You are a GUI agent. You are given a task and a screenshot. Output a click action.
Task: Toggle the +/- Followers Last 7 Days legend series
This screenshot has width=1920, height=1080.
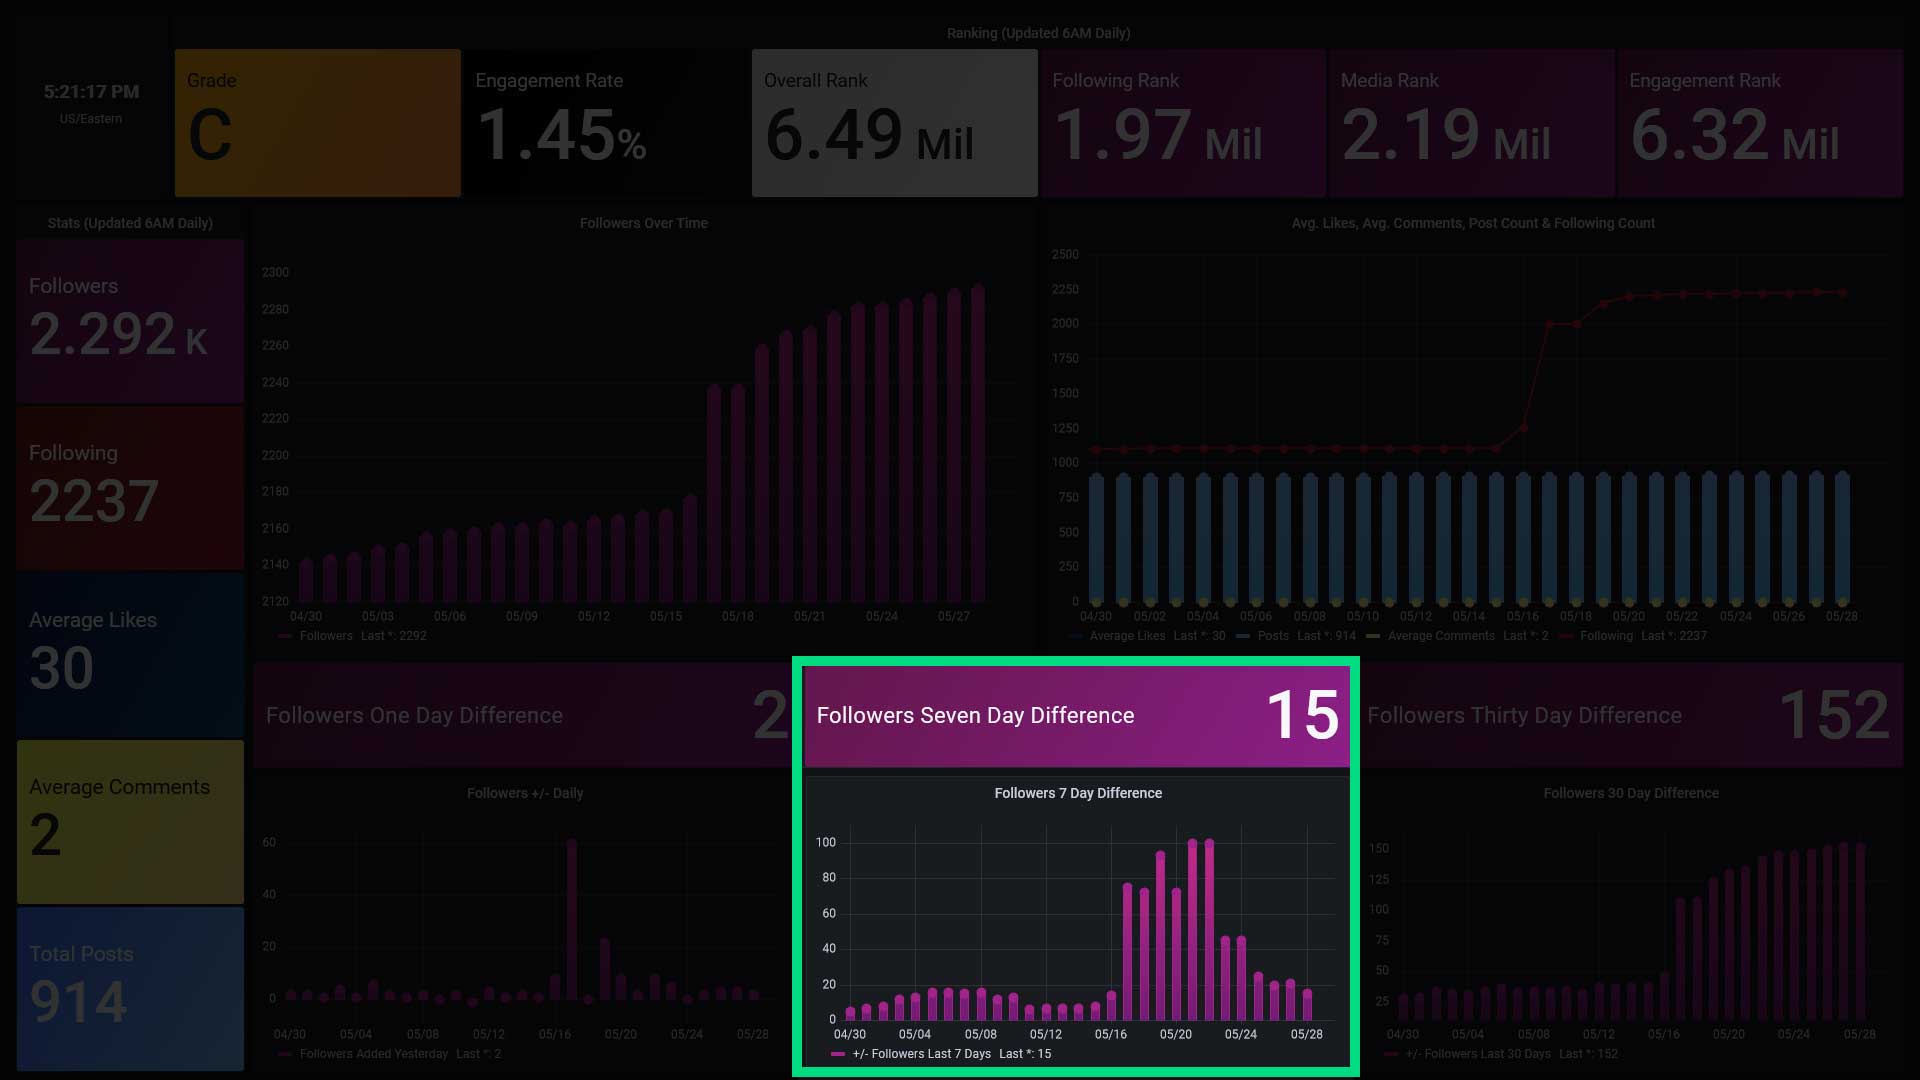(x=921, y=1054)
